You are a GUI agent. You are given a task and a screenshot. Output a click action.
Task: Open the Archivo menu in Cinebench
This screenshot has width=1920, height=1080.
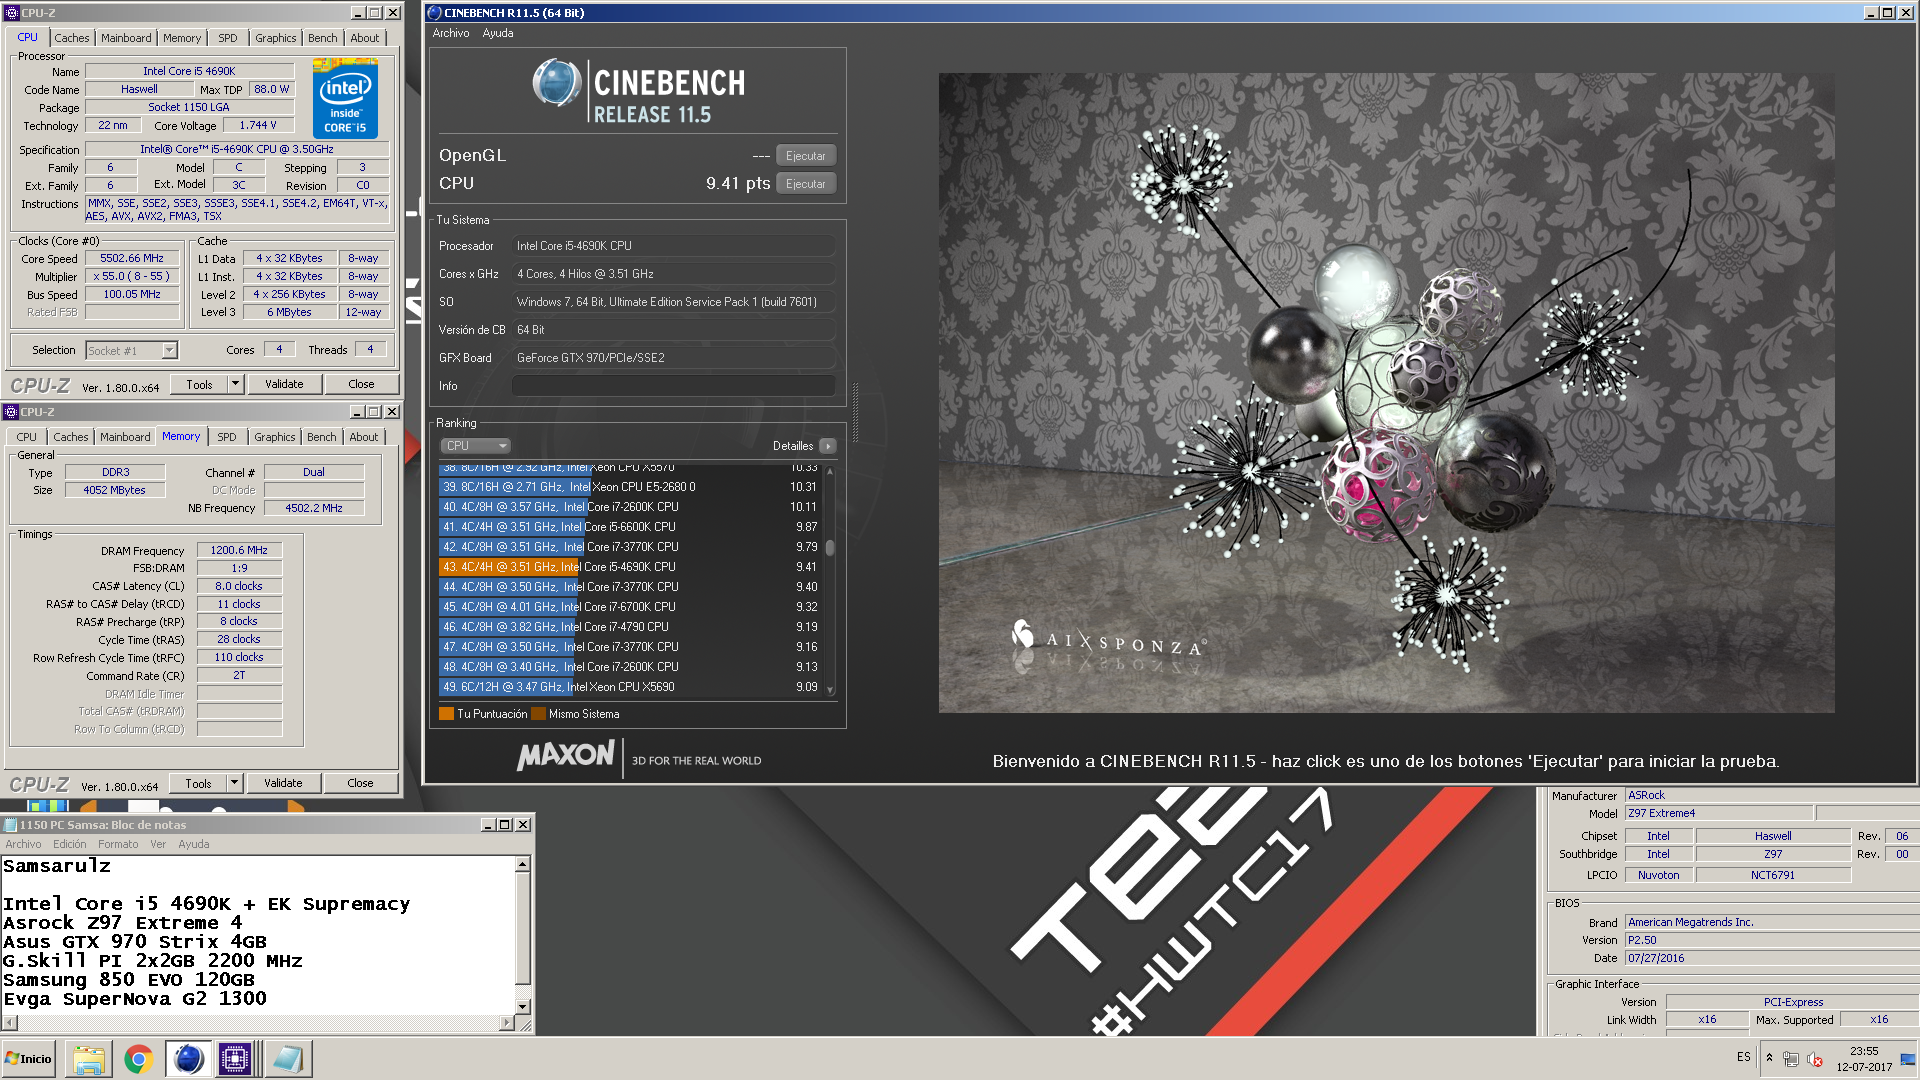point(451,33)
